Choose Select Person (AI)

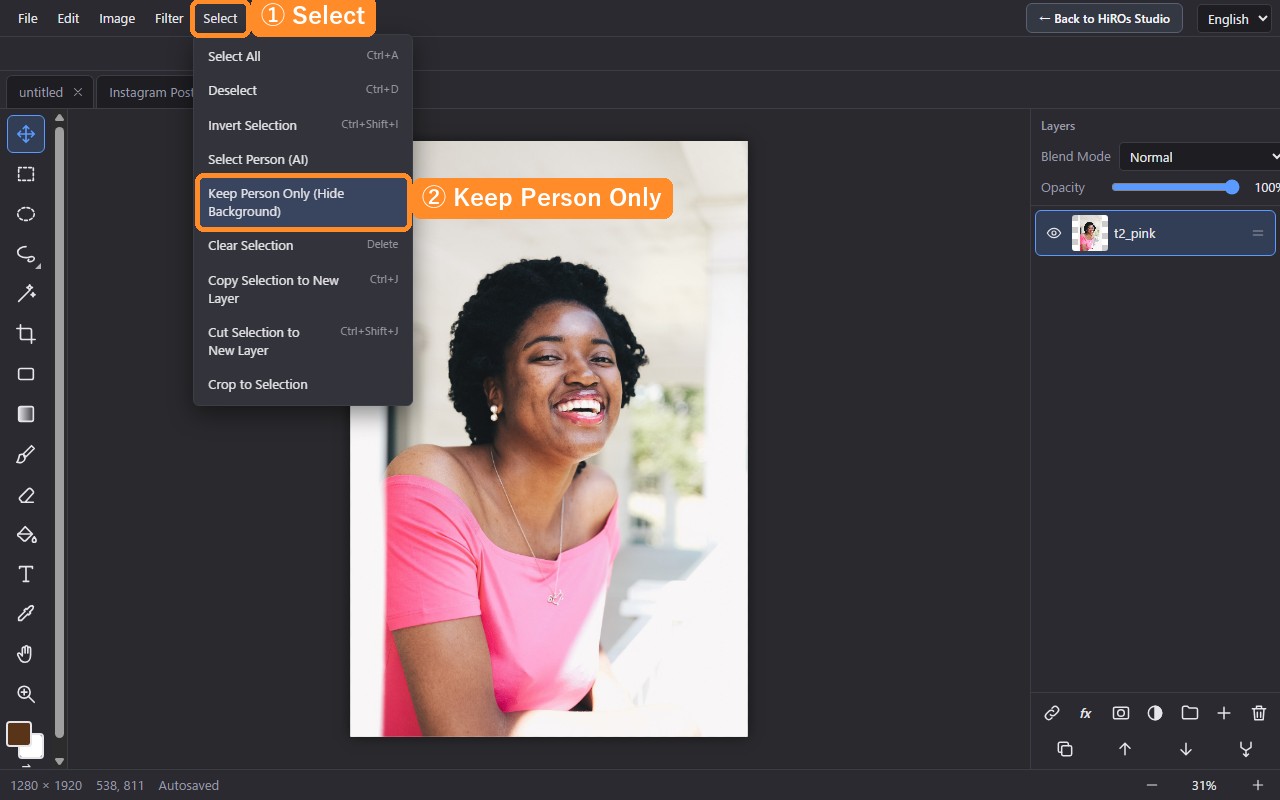303,159
